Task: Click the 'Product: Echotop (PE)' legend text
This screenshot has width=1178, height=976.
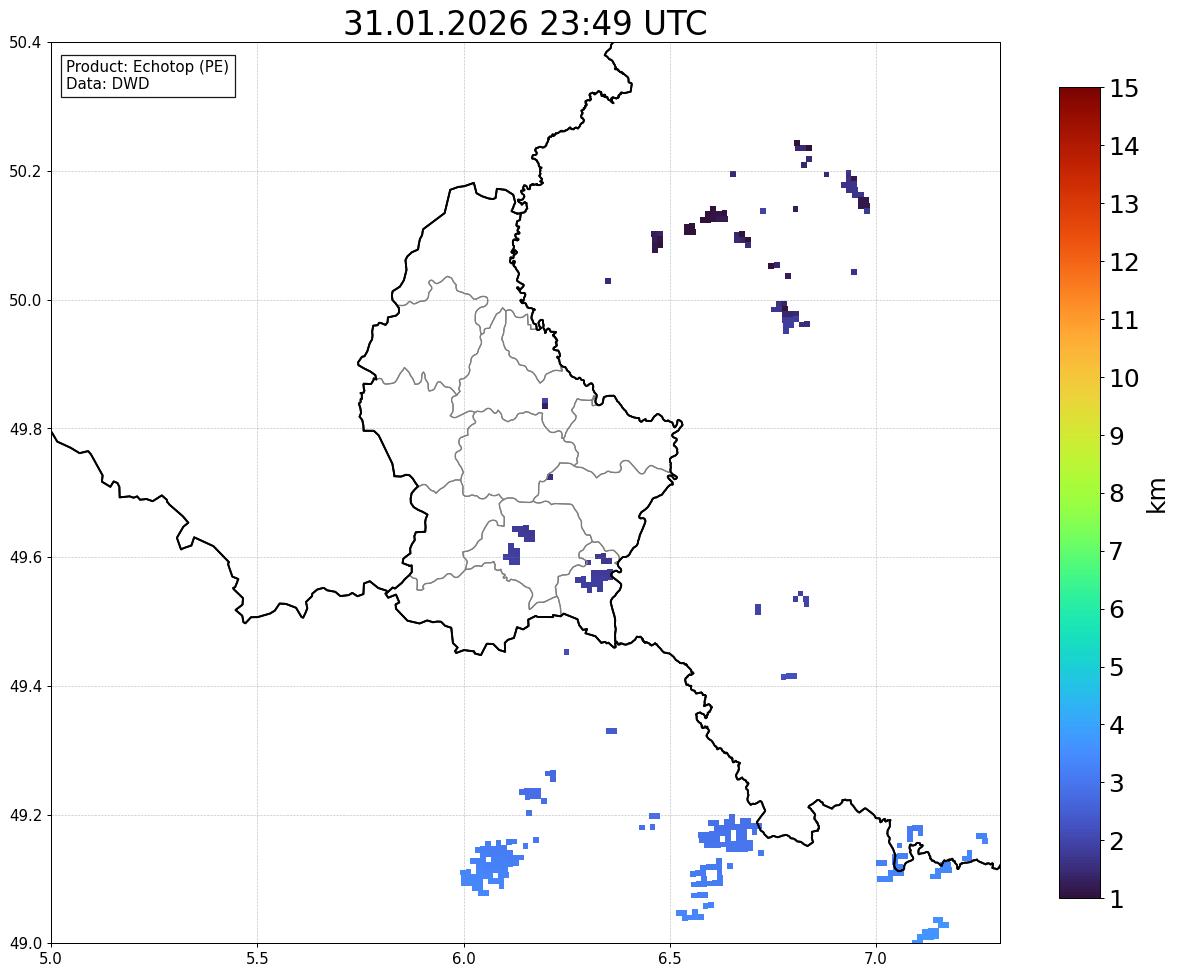Action: [x=147, y=66]
